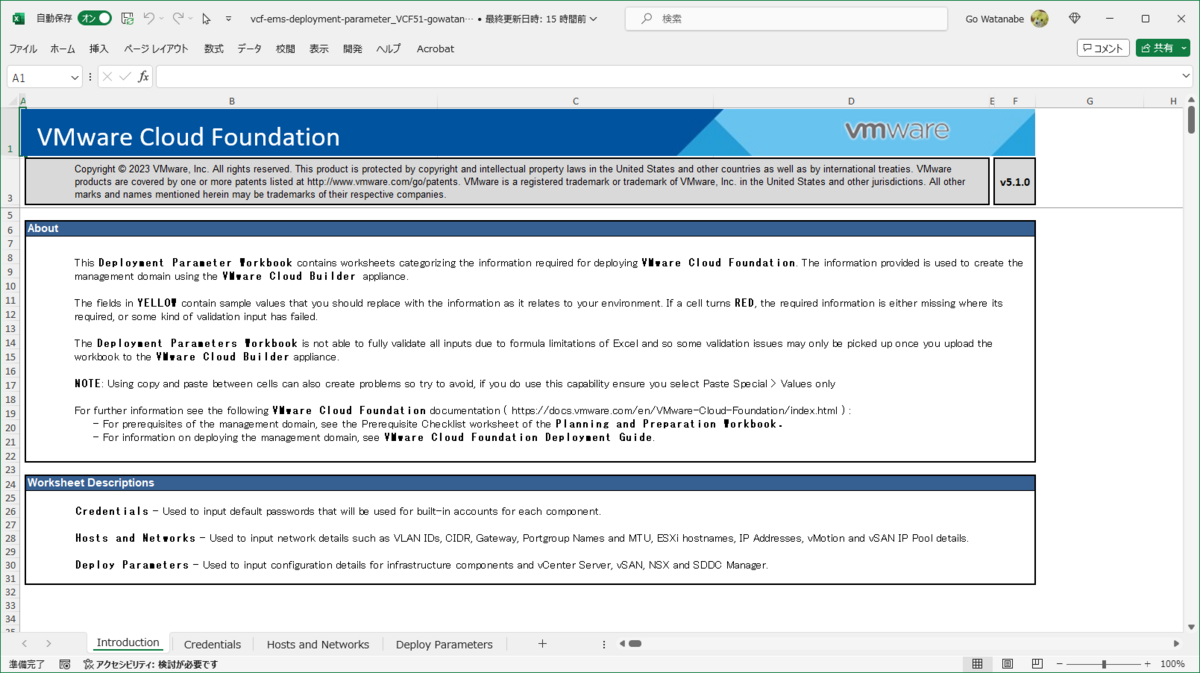Click the 'Hosts and Networks' description line
This screenshot has height=673, width=1200.
(x=522, y=538)
